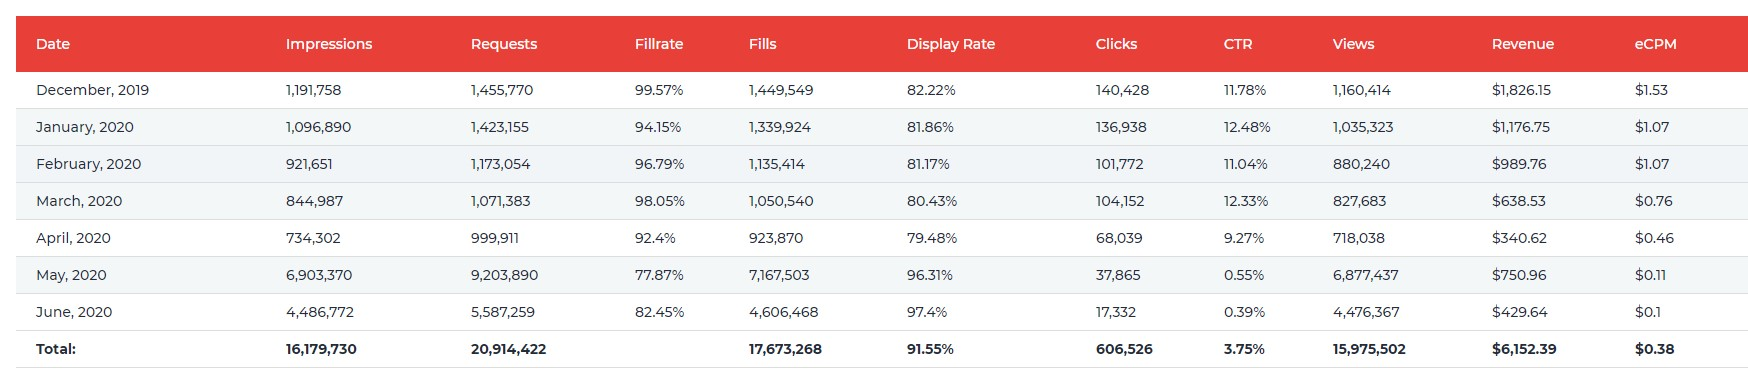This screenshot has width=1748, height=389.
Task: Click the CTR column header
Action: pyautogui.click(x=1238, y=44)
